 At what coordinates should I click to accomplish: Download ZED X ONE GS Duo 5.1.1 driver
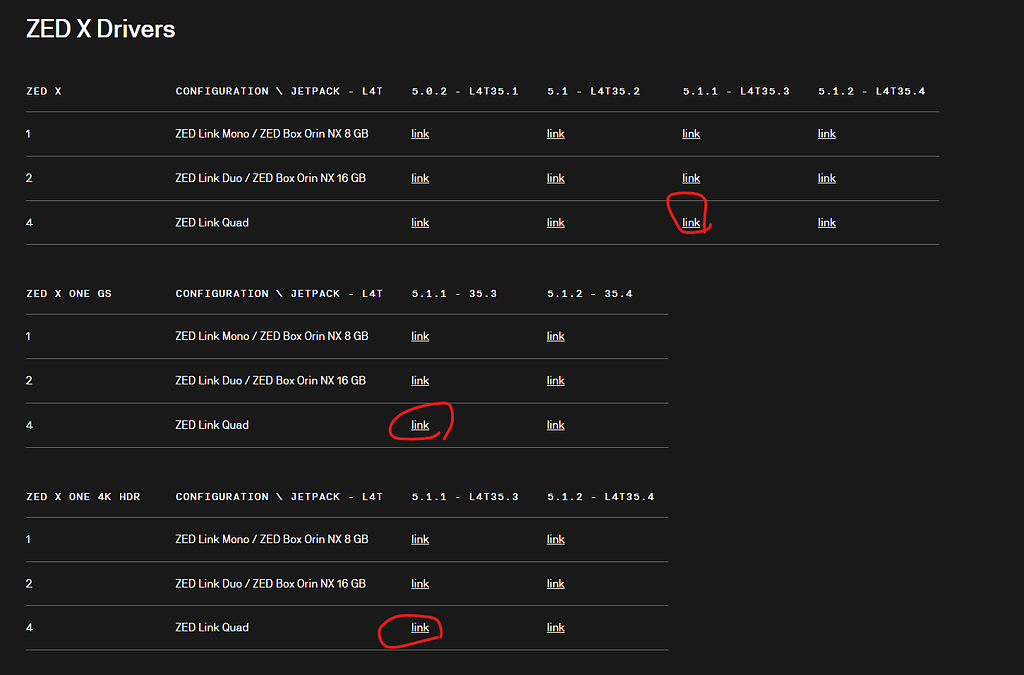[x=419, y=380]
